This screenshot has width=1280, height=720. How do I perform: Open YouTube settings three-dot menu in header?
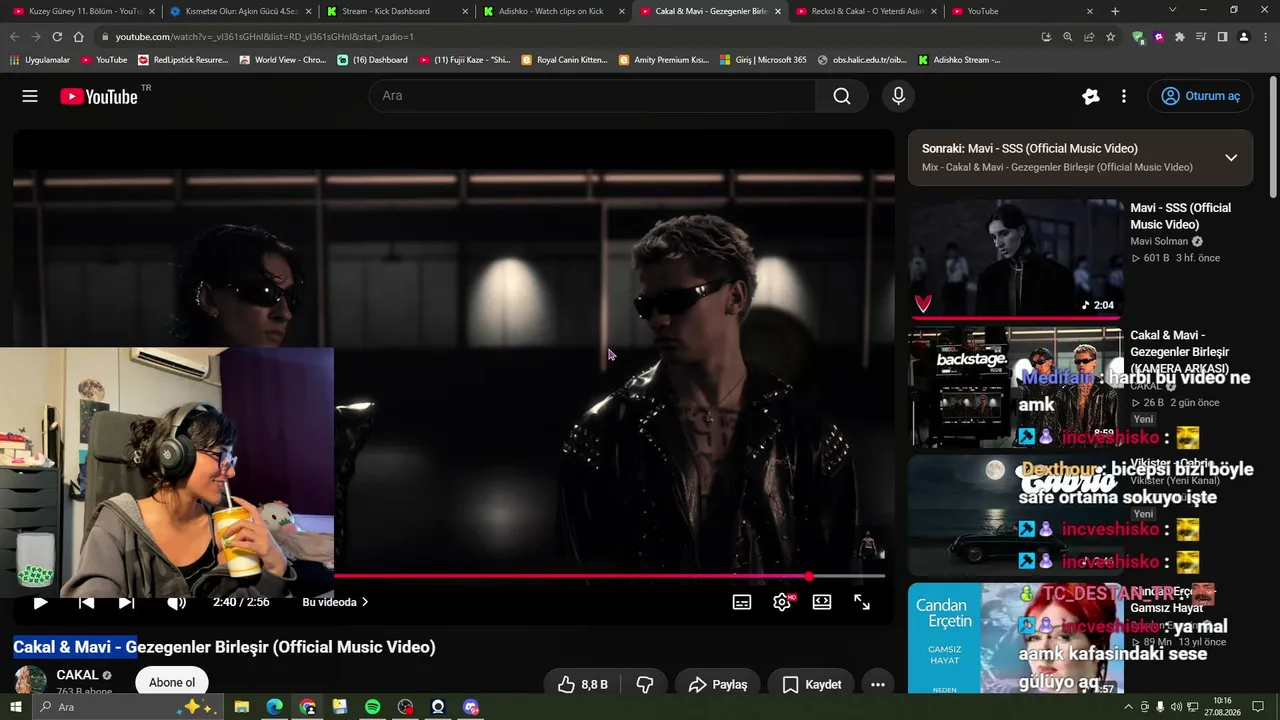click(1124, 96)
